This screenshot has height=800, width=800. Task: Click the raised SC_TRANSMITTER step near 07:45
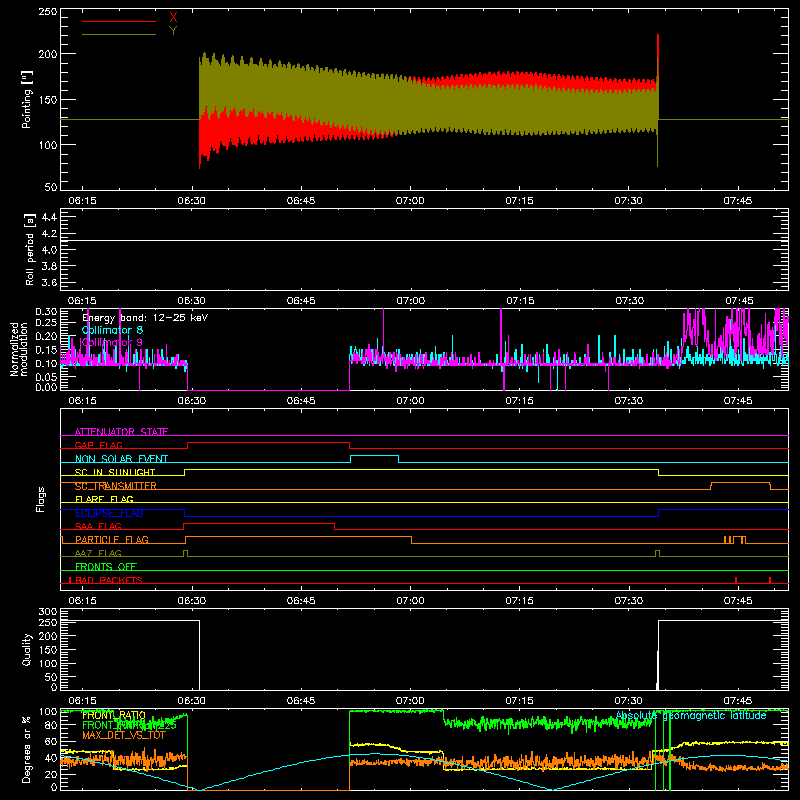pyautogui.click(x=740, y=483)
